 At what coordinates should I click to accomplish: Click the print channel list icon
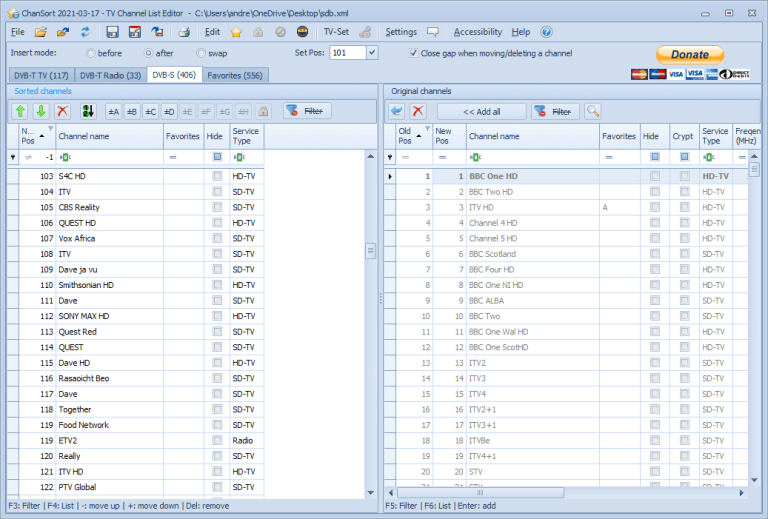[183, 32]
